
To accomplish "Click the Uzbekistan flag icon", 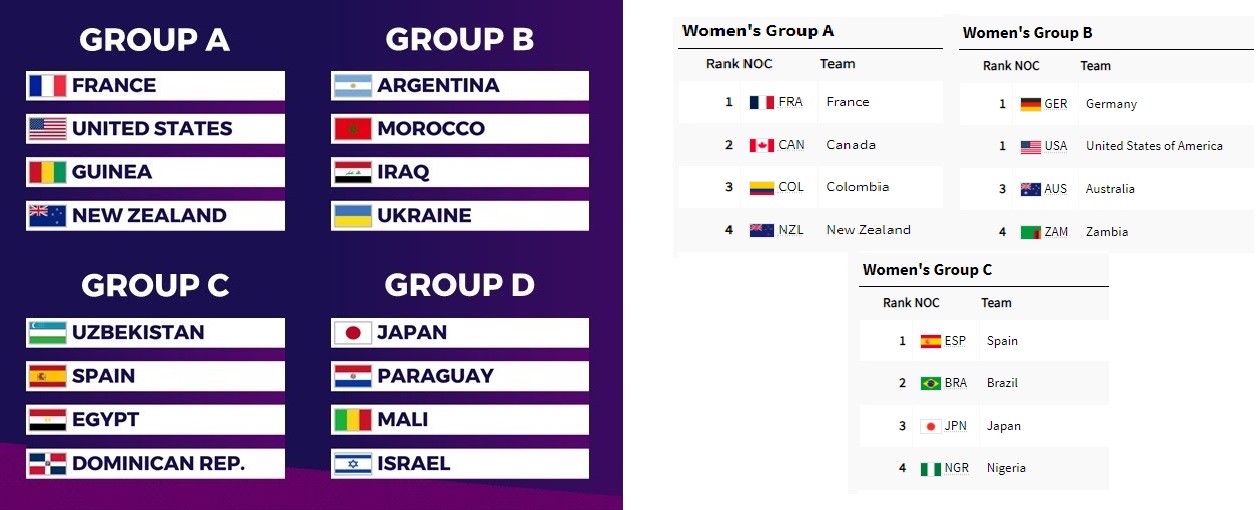I will [x=47, y=333].
